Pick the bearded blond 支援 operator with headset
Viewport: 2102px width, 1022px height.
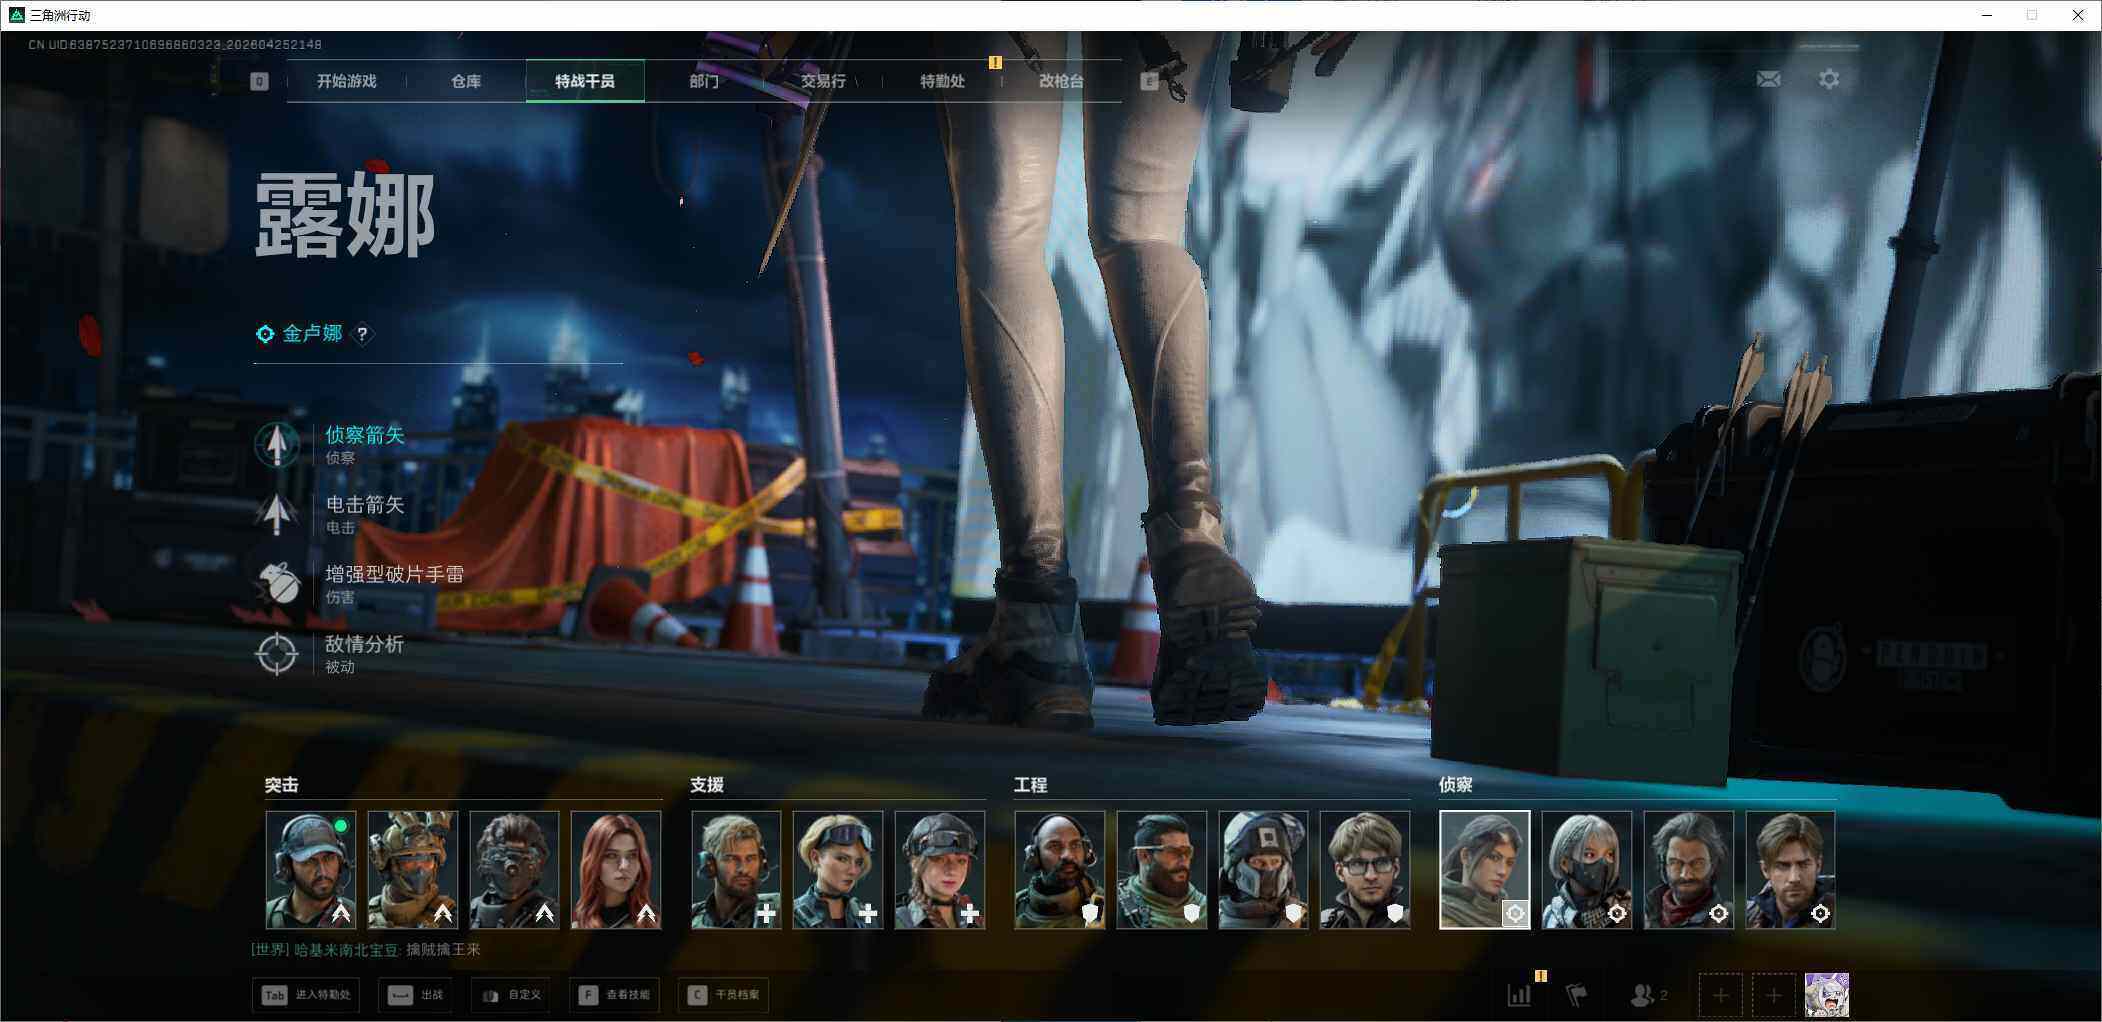[x=736, y=870]
